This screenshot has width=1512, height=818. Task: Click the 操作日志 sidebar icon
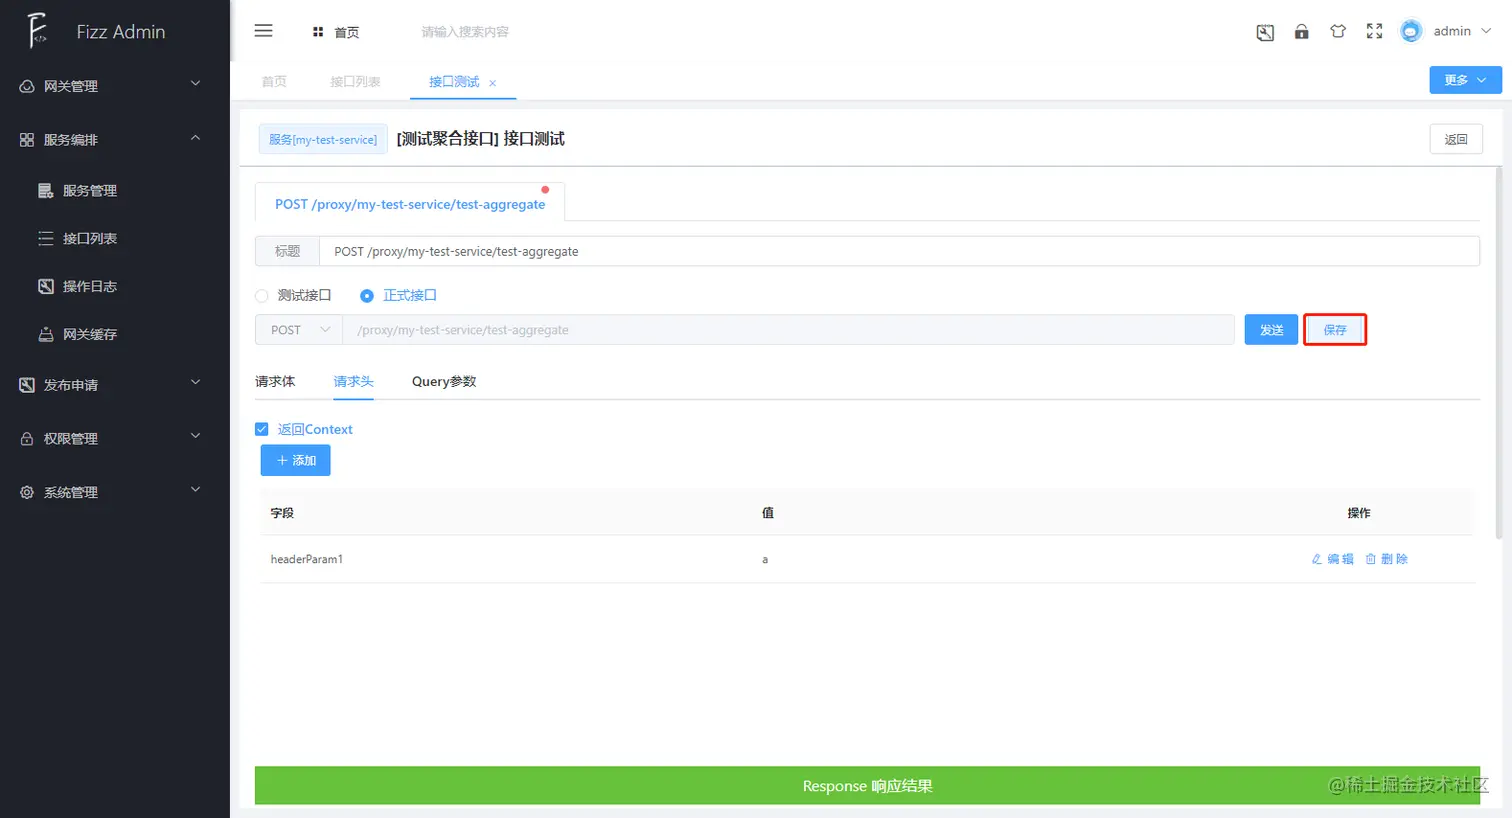point(46,286)
